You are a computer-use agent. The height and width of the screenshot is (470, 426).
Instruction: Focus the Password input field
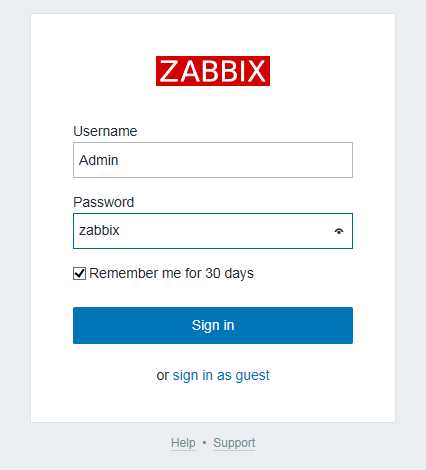[x=213, y=231]
